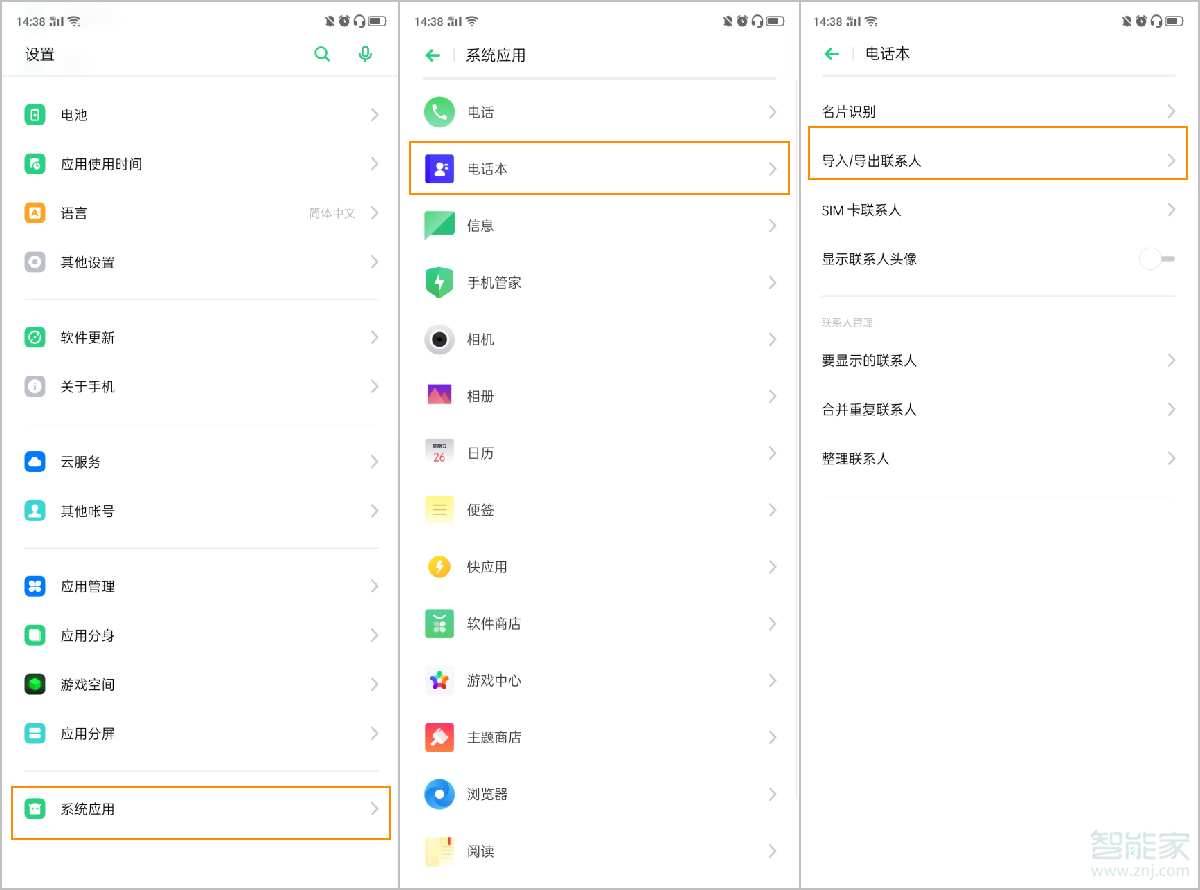Select the Camera (相机) icon
The width and height of the screenshot is (1200, 890).
(x=439, y=338)
